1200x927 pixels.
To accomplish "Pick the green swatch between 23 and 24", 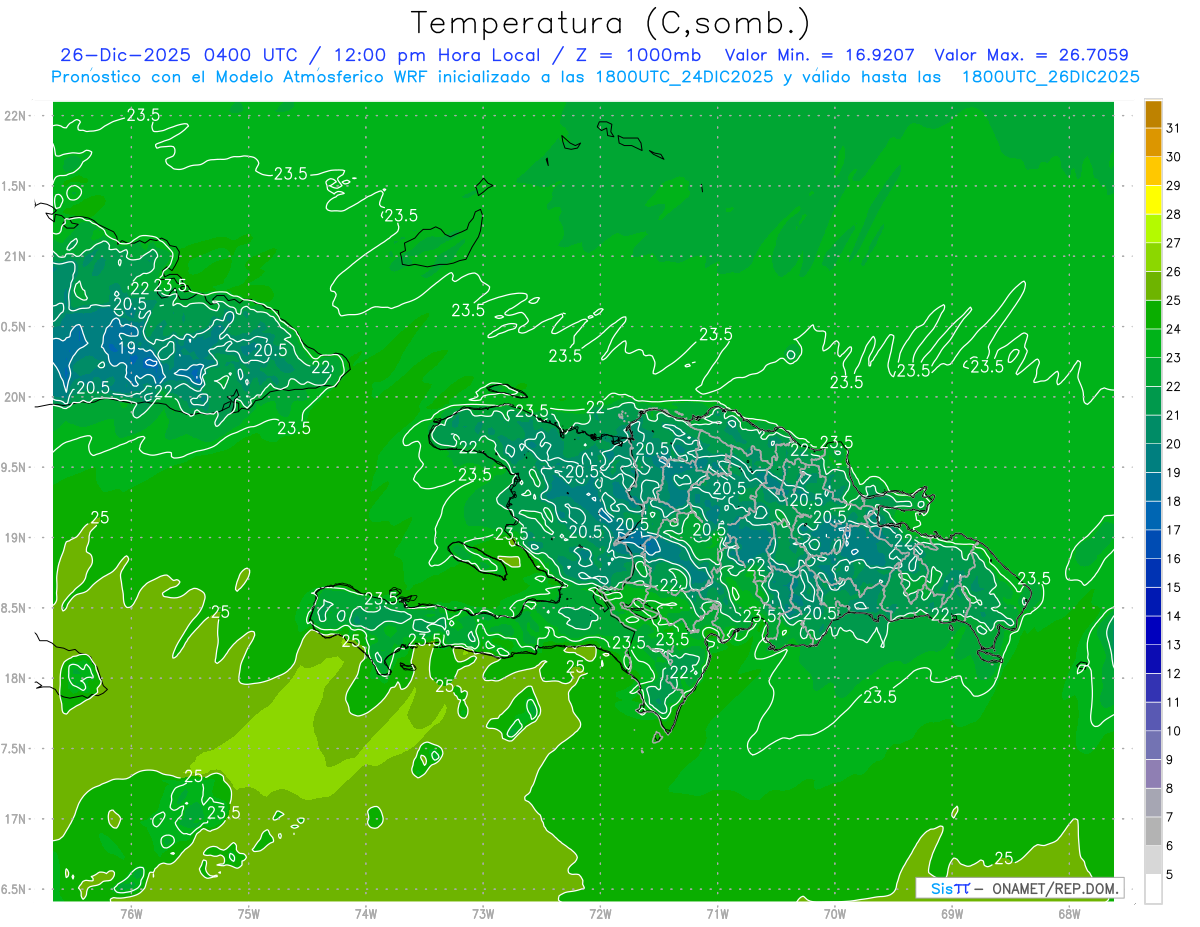I will (1153, 343).
